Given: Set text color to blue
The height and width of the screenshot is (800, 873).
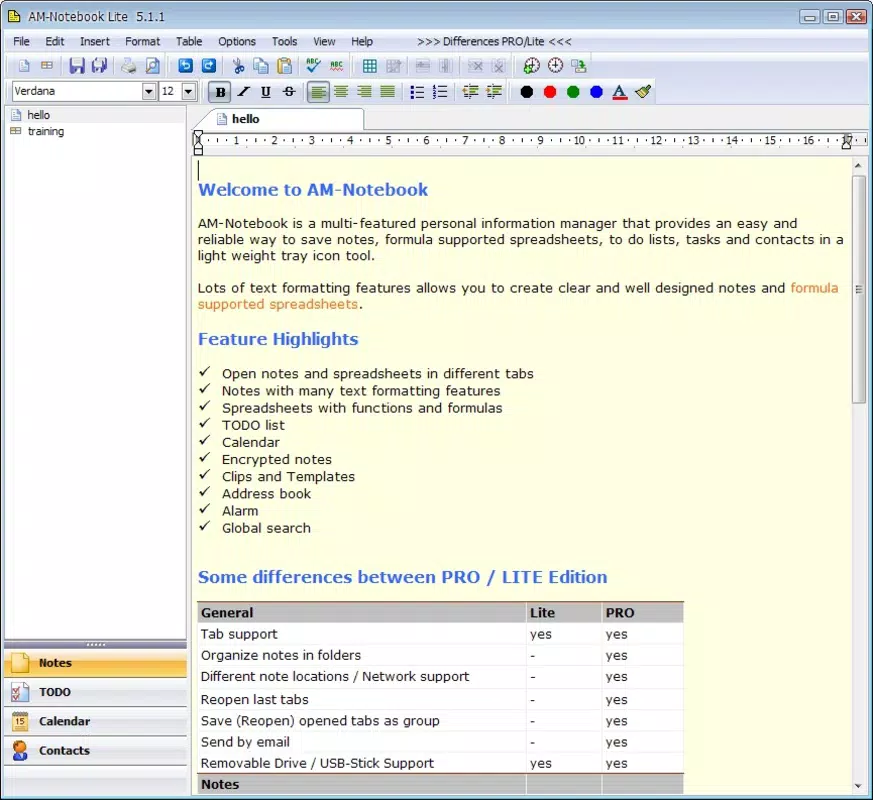Looking at the screenshot, I should coord(596,92).
